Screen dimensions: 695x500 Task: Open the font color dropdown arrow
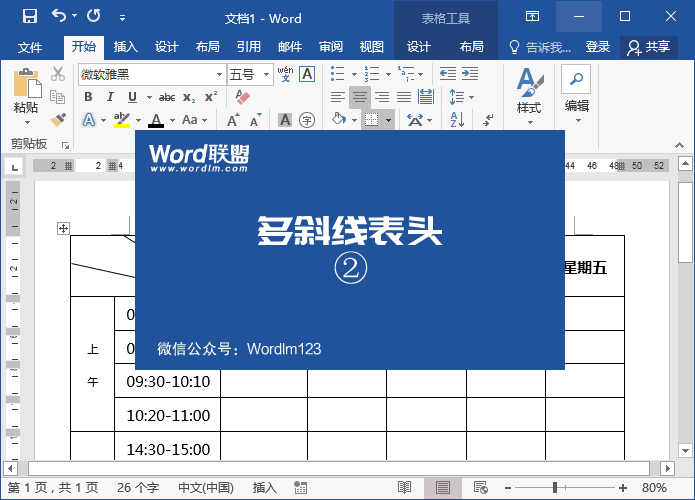pyautogui.click(x=172, y=120)
